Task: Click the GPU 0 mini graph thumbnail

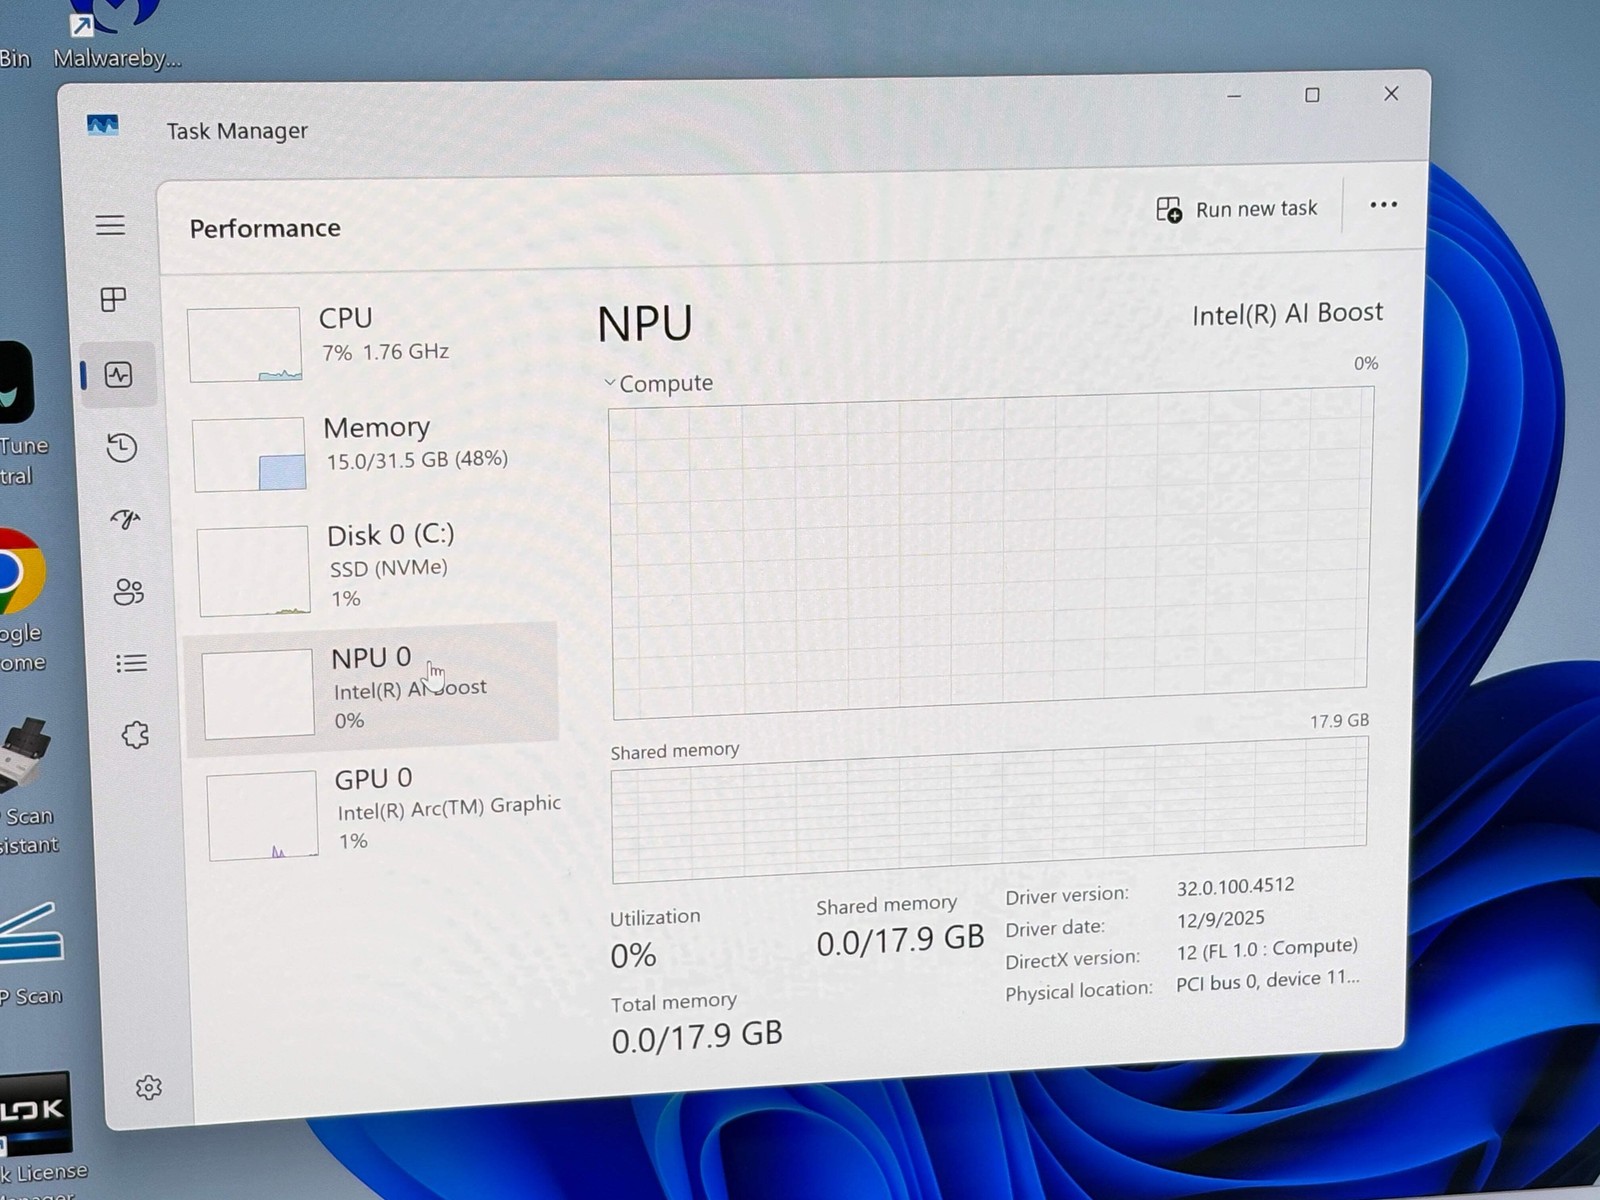Action: 263,816
